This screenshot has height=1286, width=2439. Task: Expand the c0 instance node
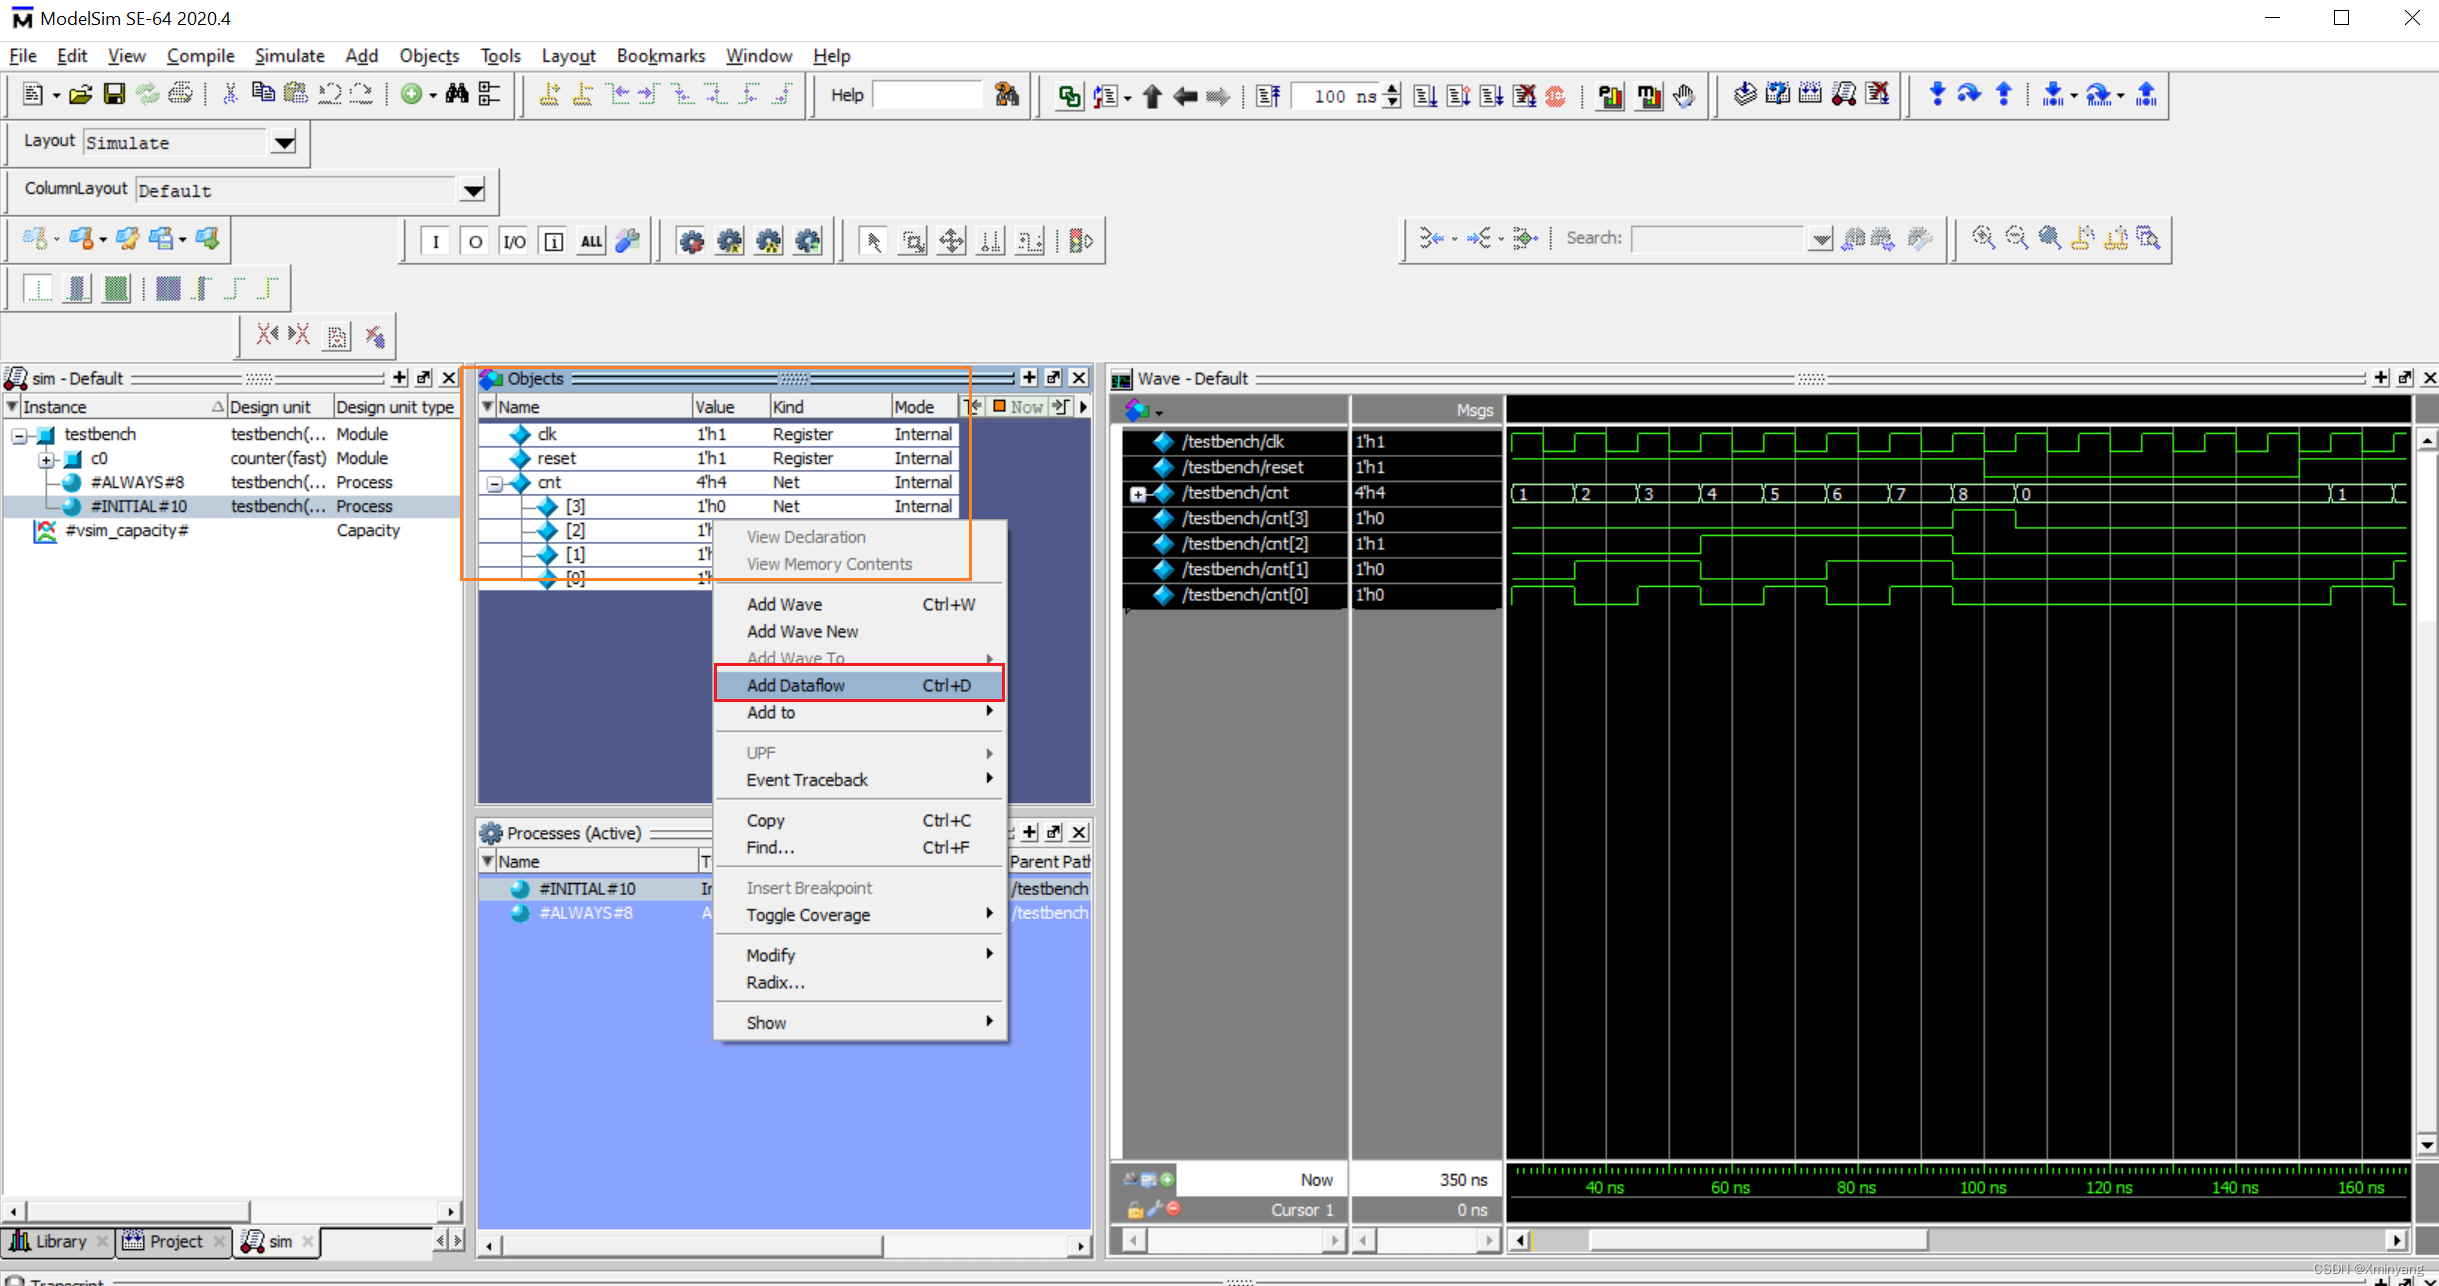46,459
